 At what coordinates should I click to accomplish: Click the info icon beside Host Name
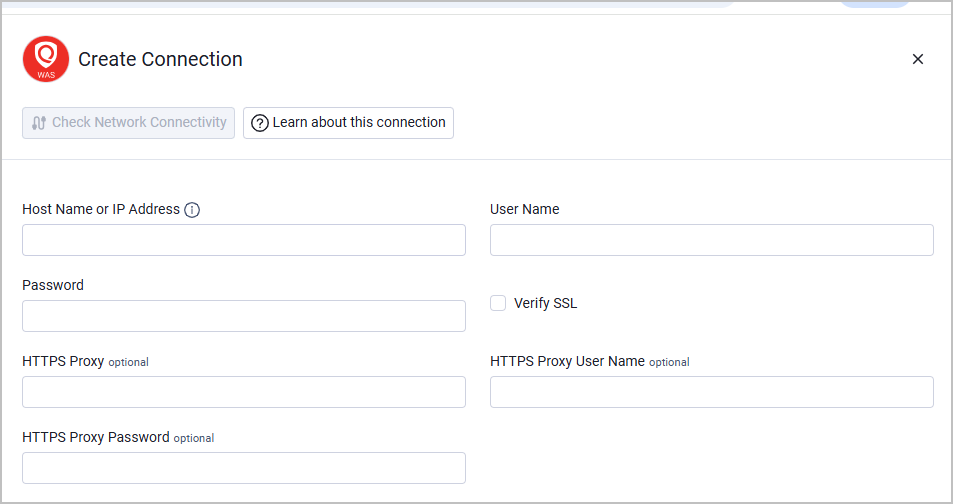(x=192, y=210)
